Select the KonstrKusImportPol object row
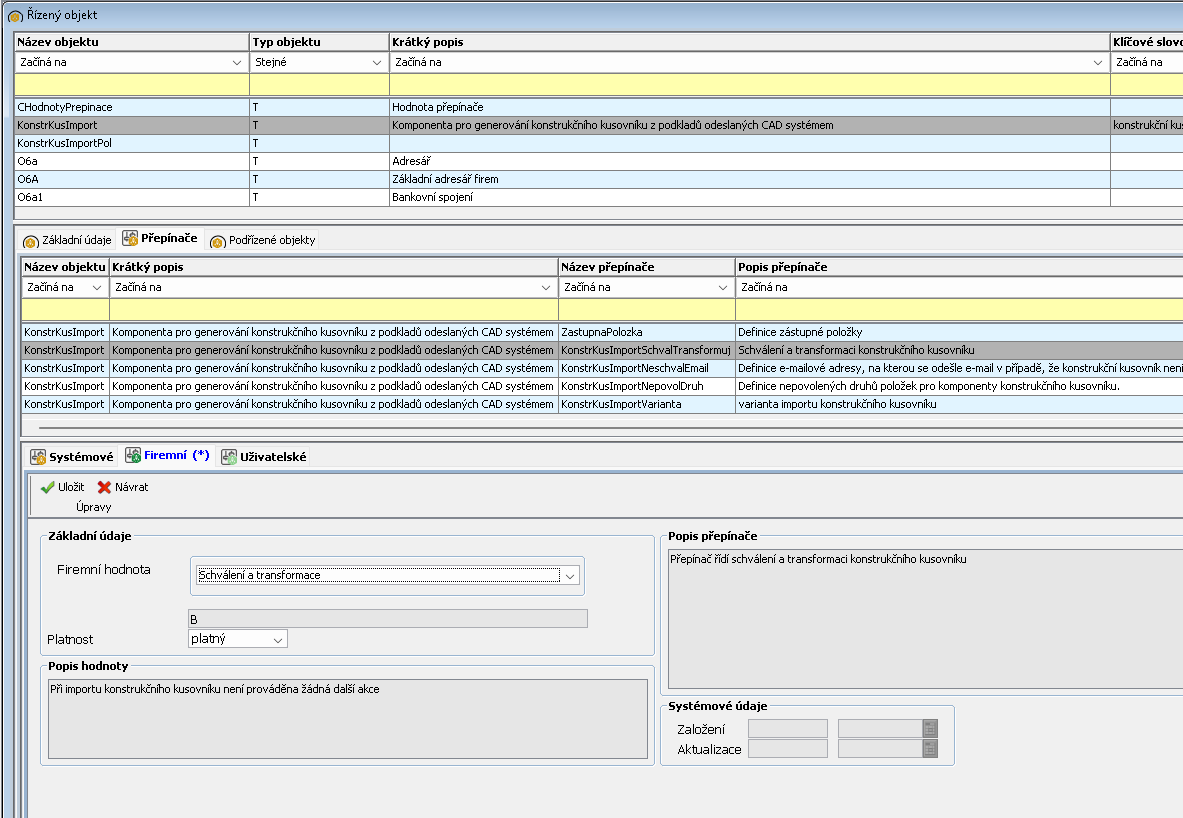Image resolution: width=1183 pixels, height=818 pixels. 131,143
